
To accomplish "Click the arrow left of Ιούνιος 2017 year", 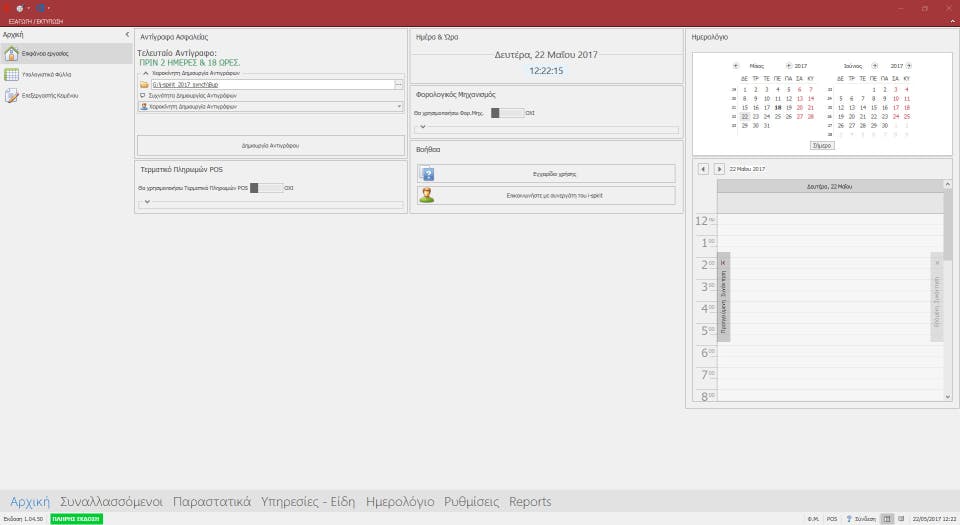I will (x=875, y=65).
